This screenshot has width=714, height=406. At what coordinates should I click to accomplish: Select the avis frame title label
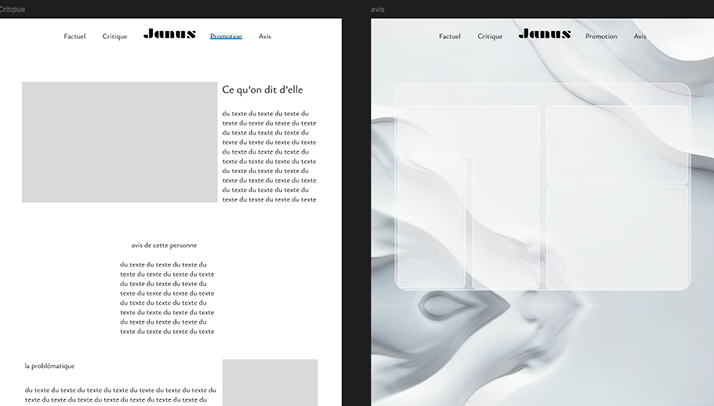click(377, 9)
